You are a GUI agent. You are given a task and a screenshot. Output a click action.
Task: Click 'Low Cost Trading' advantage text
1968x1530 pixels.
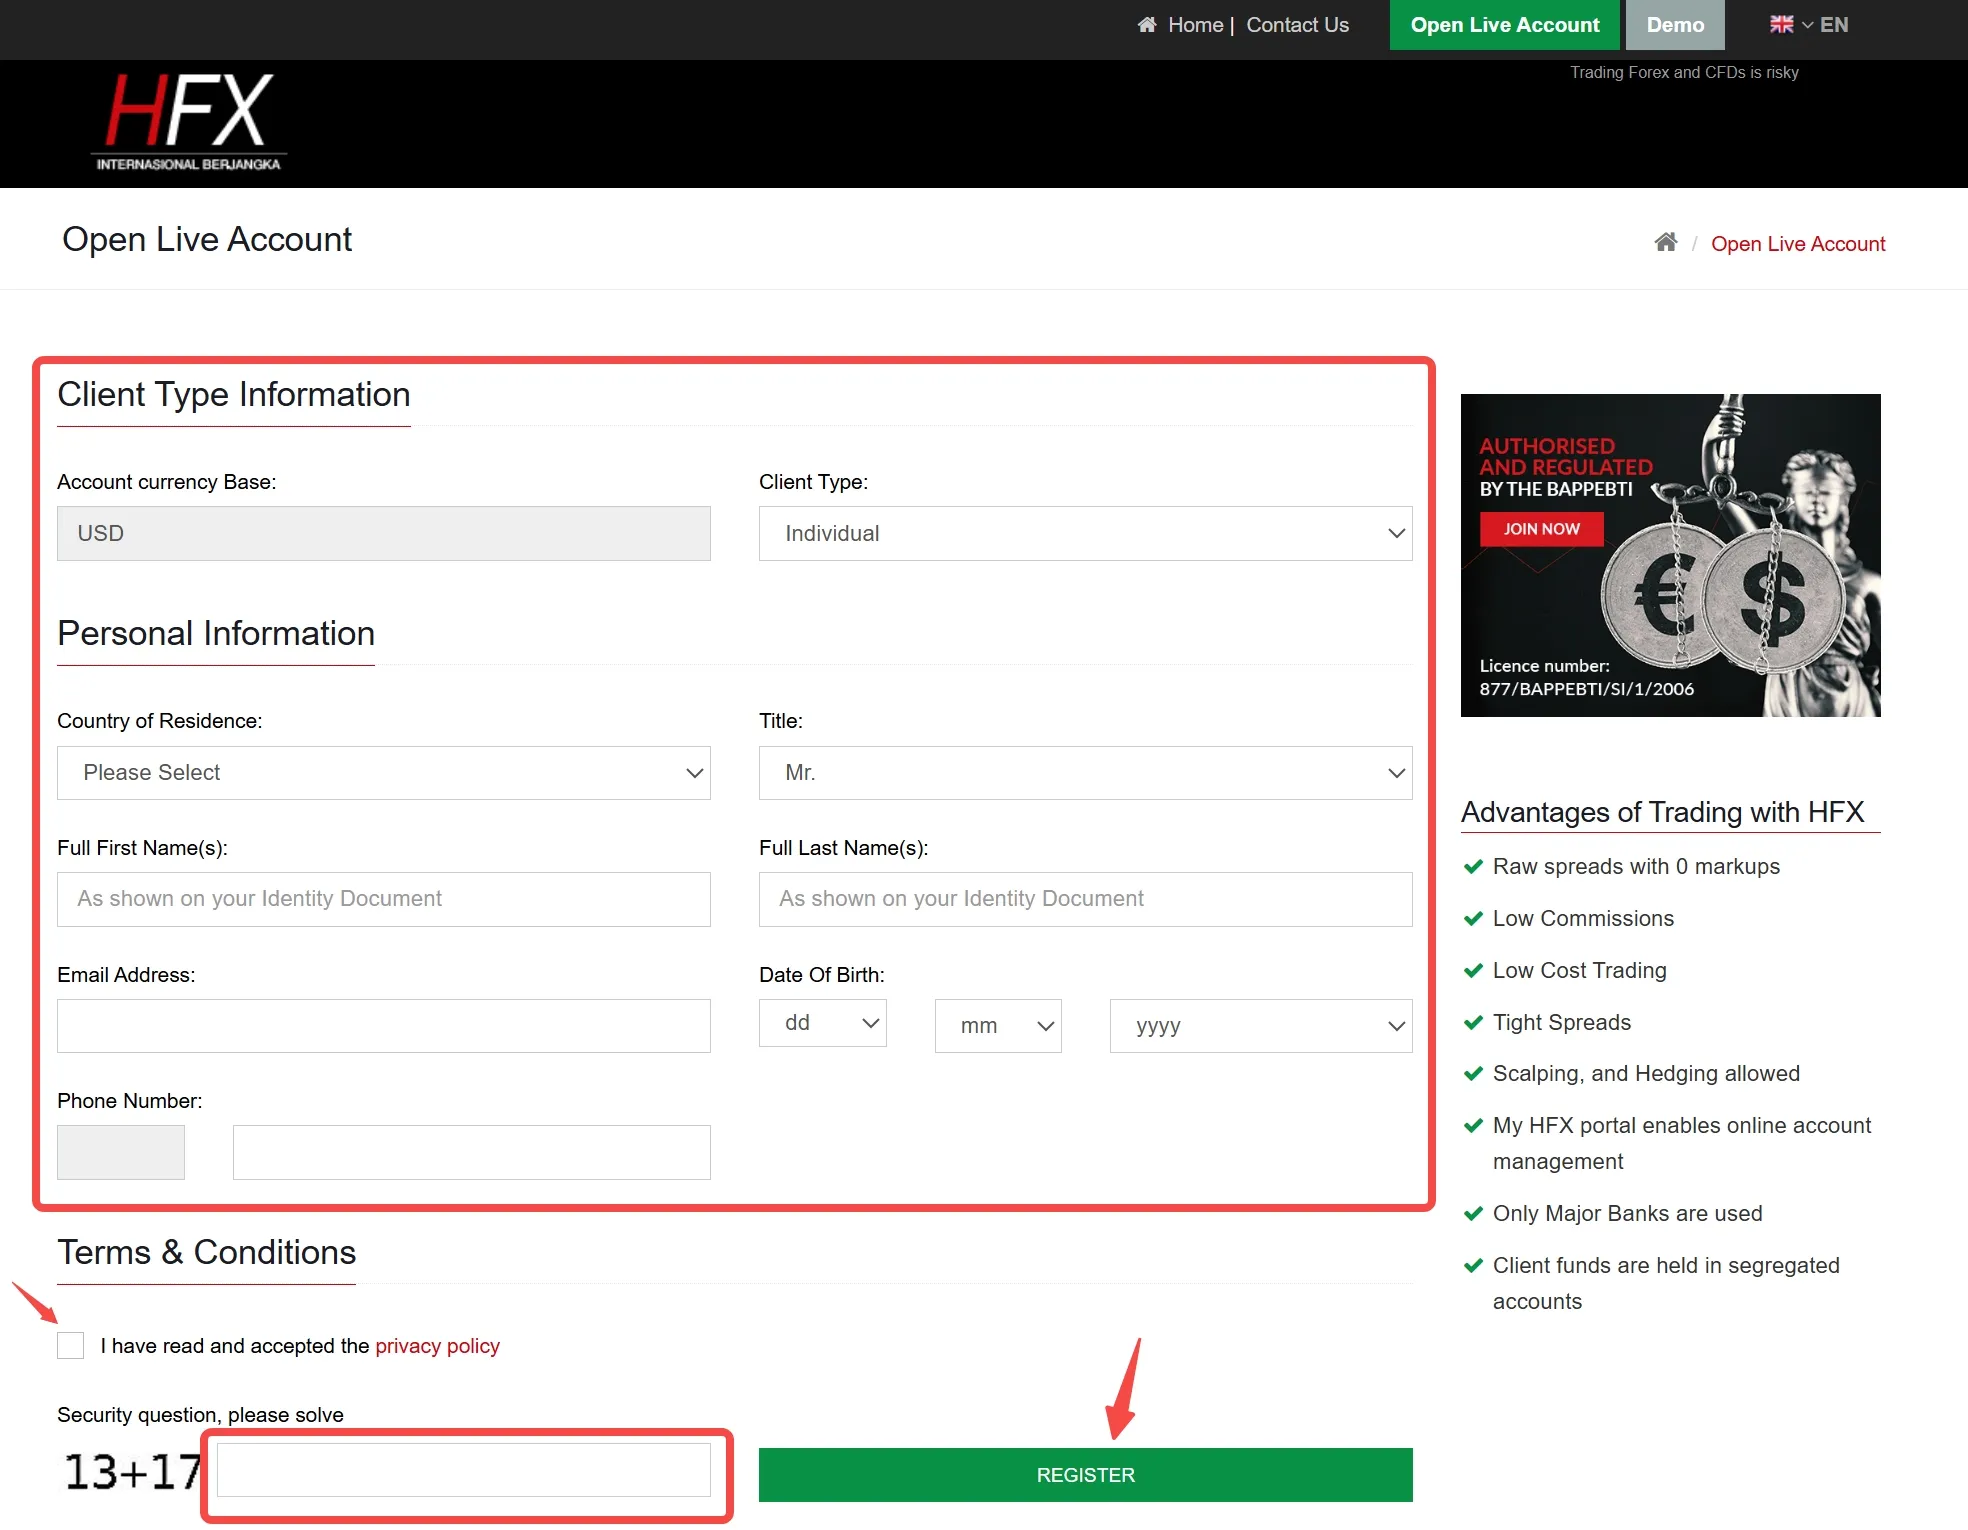click(1580, 971)
